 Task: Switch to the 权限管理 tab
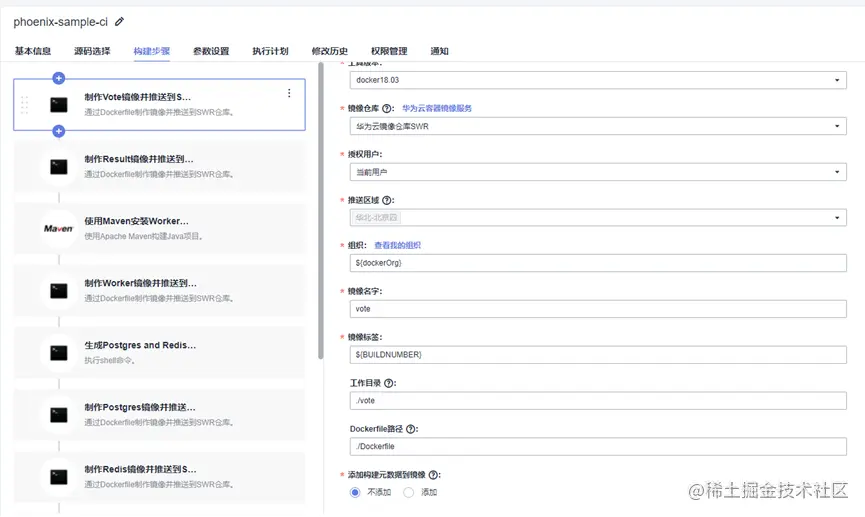[389, 51]
